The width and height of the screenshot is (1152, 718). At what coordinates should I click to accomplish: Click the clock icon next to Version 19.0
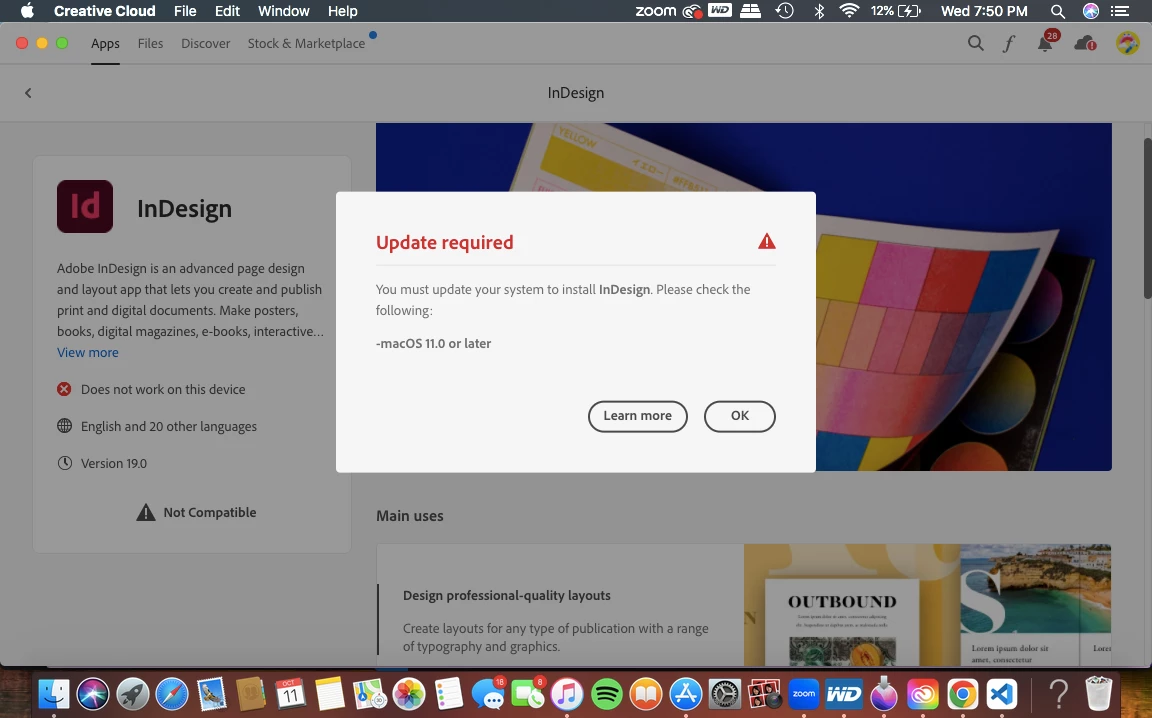65,463
